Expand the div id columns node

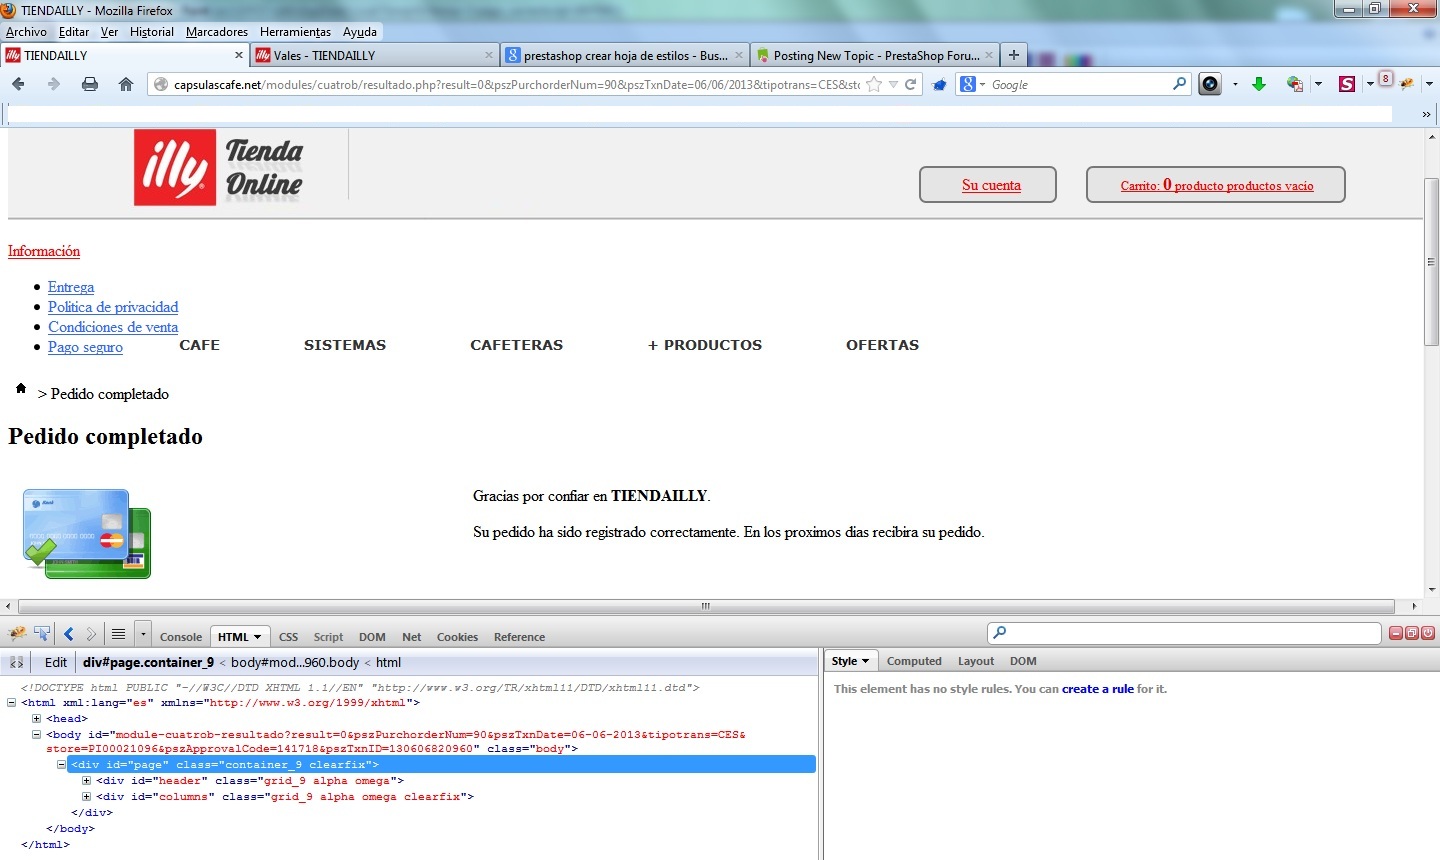click(x=86, y=797)
